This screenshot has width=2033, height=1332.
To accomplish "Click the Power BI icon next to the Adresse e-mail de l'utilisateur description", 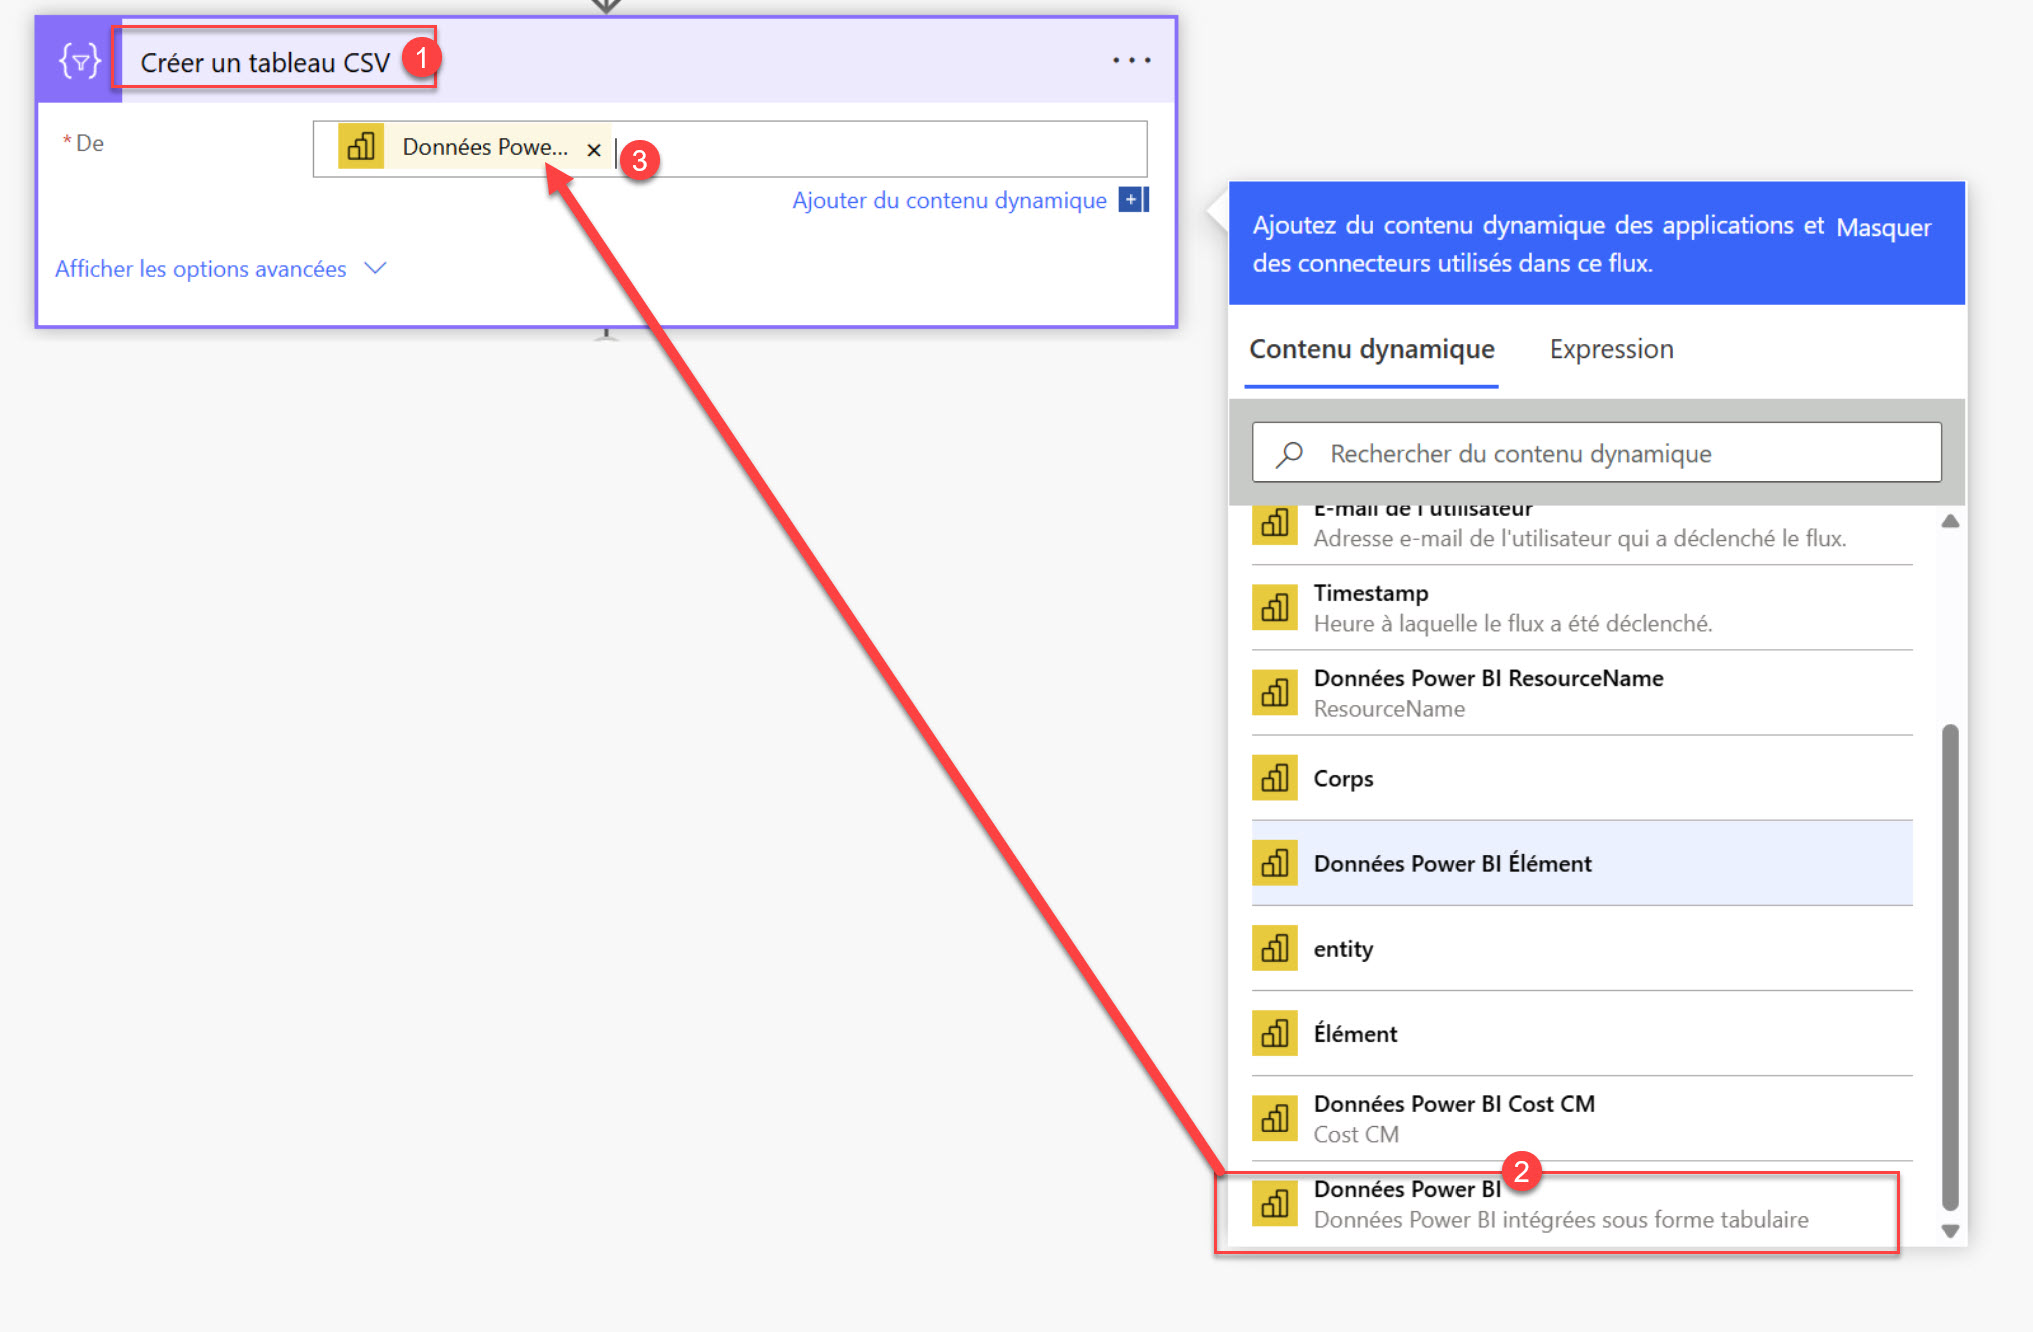I will (1275, 524).
